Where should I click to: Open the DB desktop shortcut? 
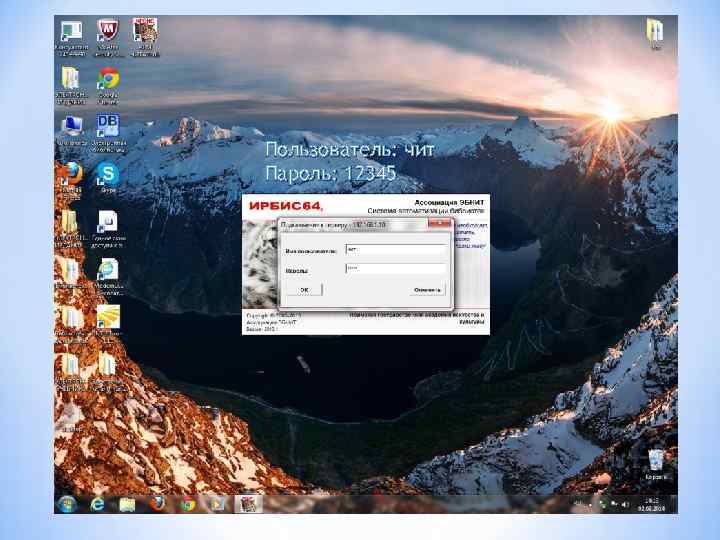108,133
